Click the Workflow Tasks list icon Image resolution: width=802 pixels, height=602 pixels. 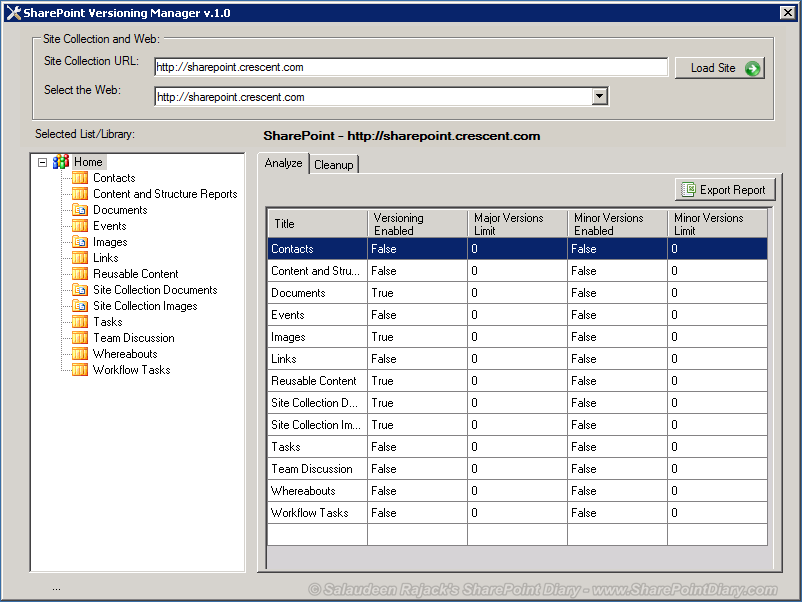coord(80,369)
